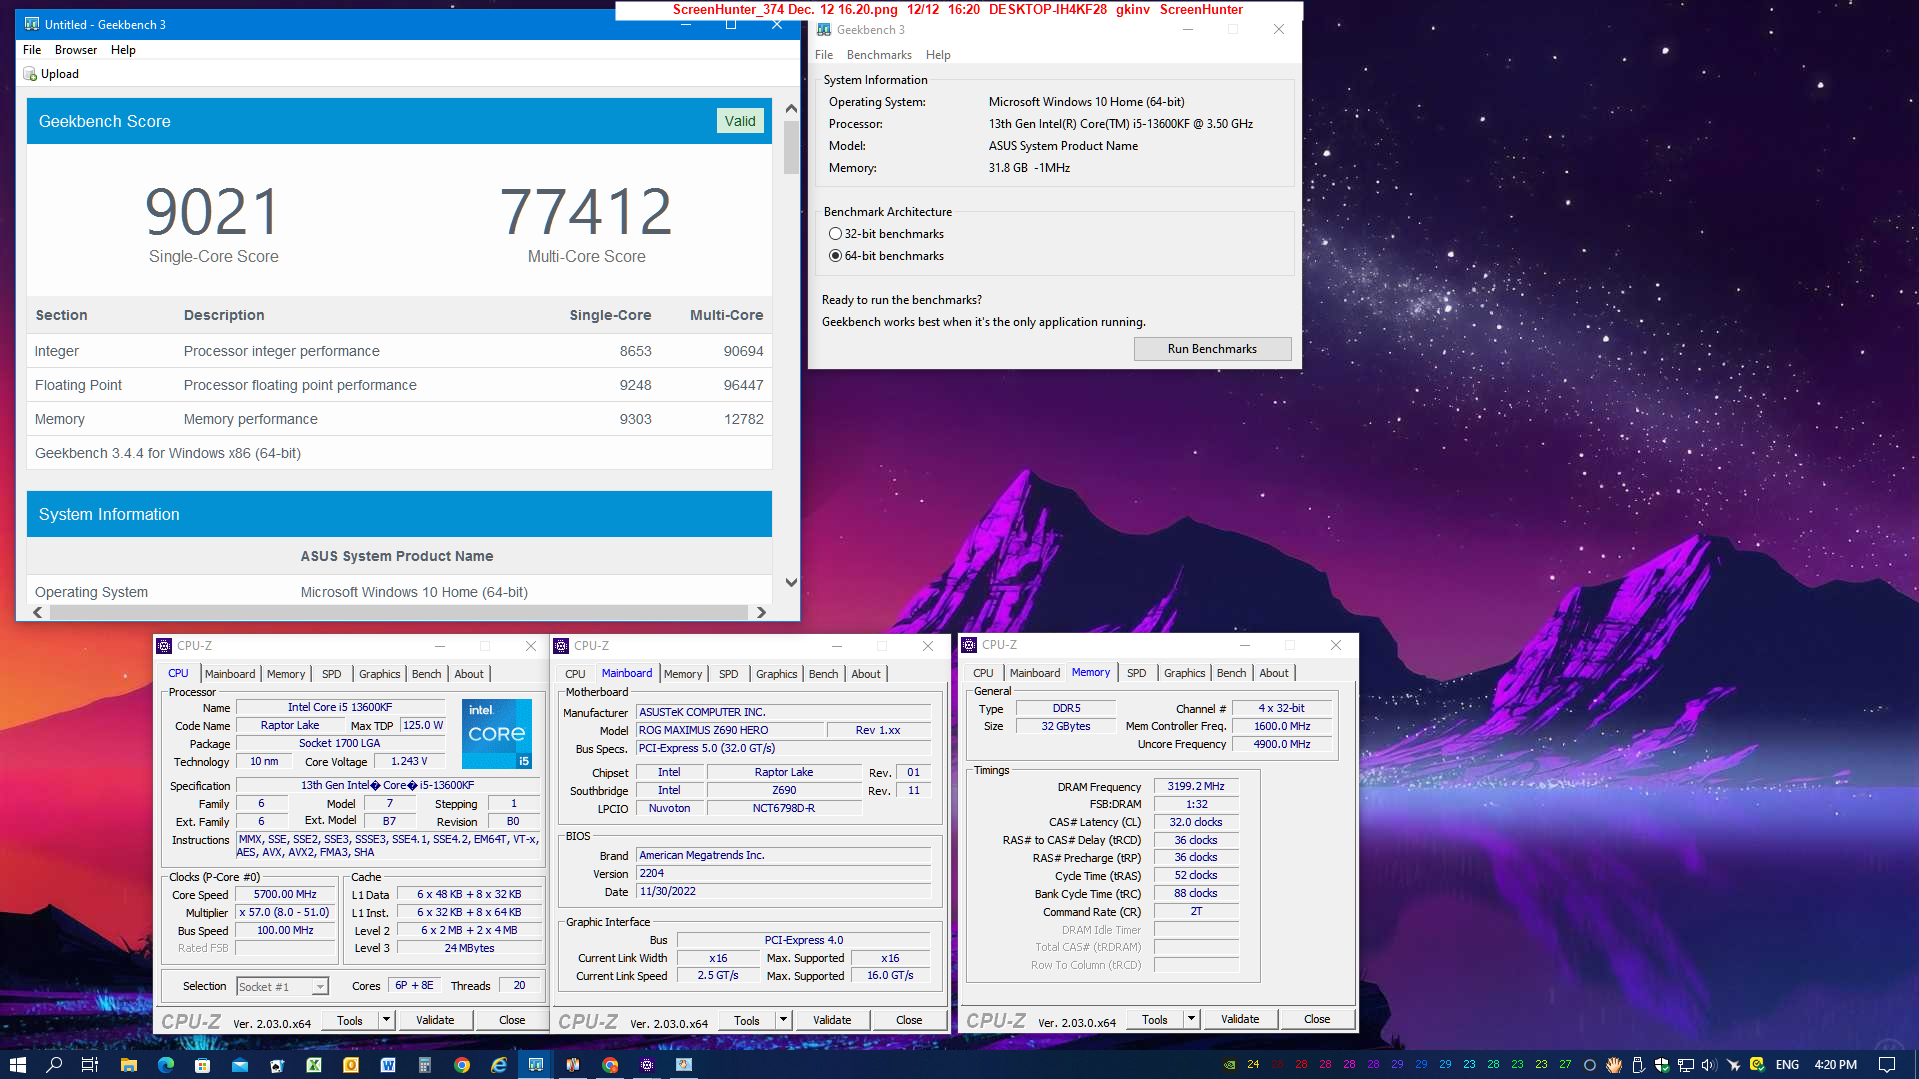
Task: Click the Memory performance row in results
Action: [399, 420]
